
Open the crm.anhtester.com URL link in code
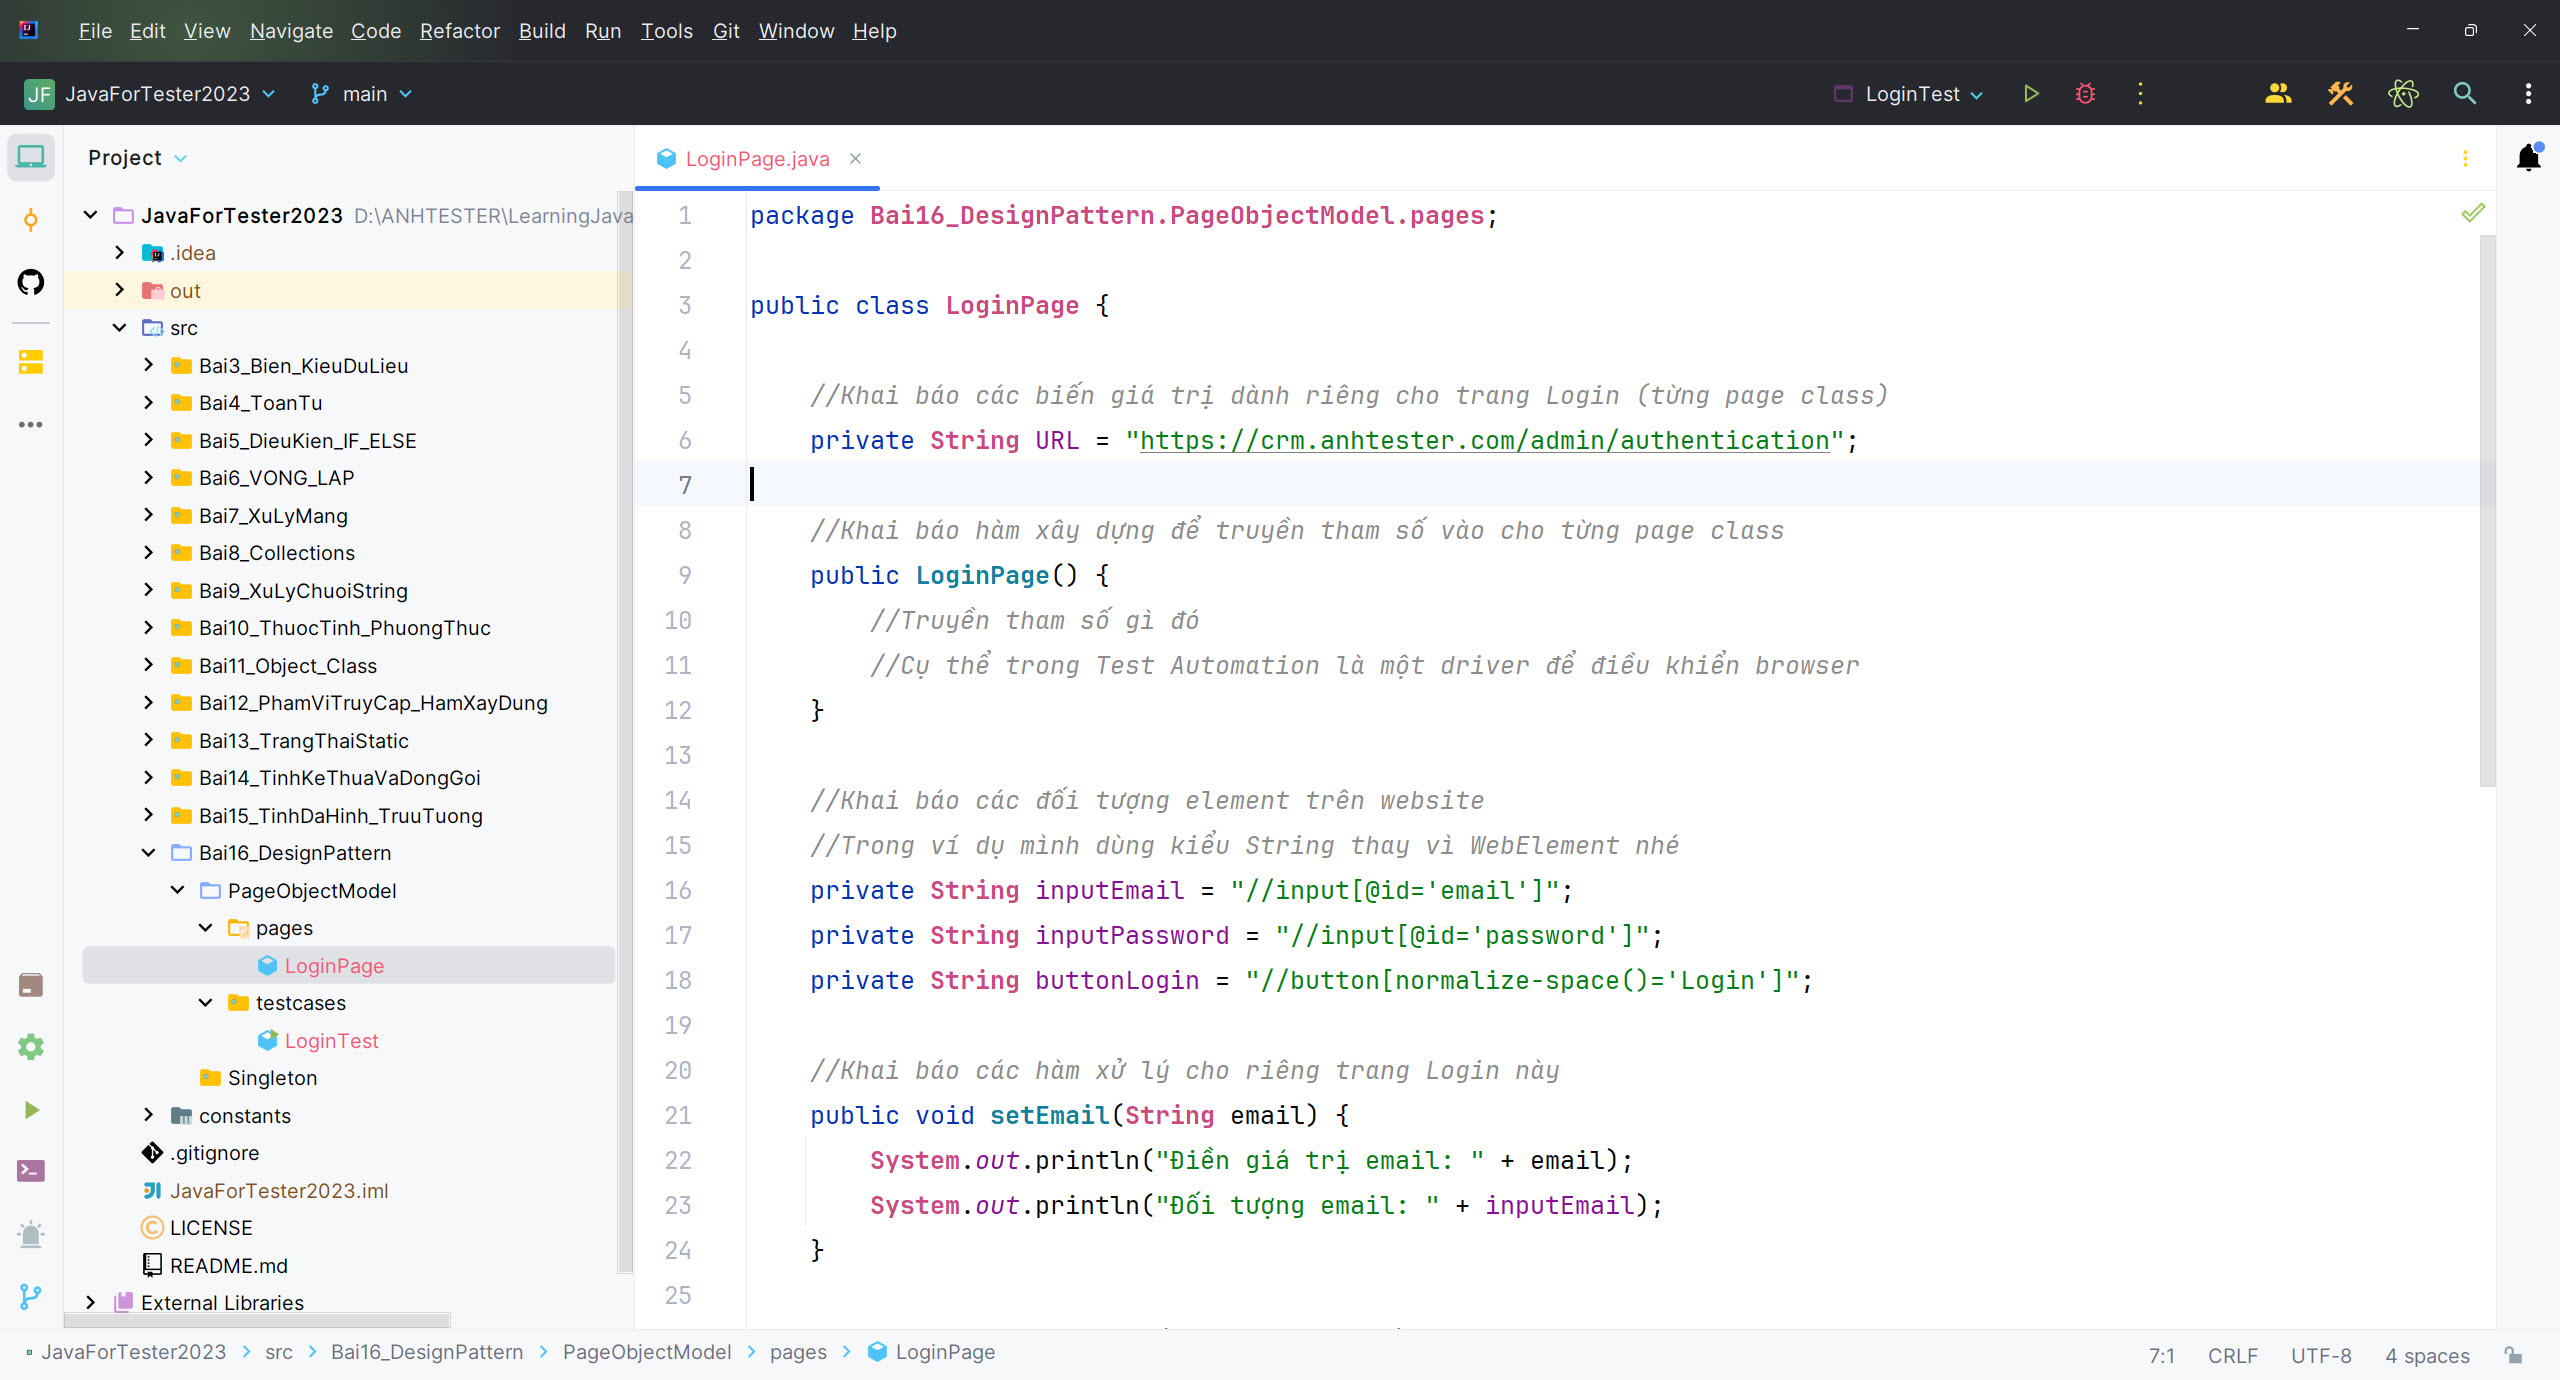point(1484,440)
